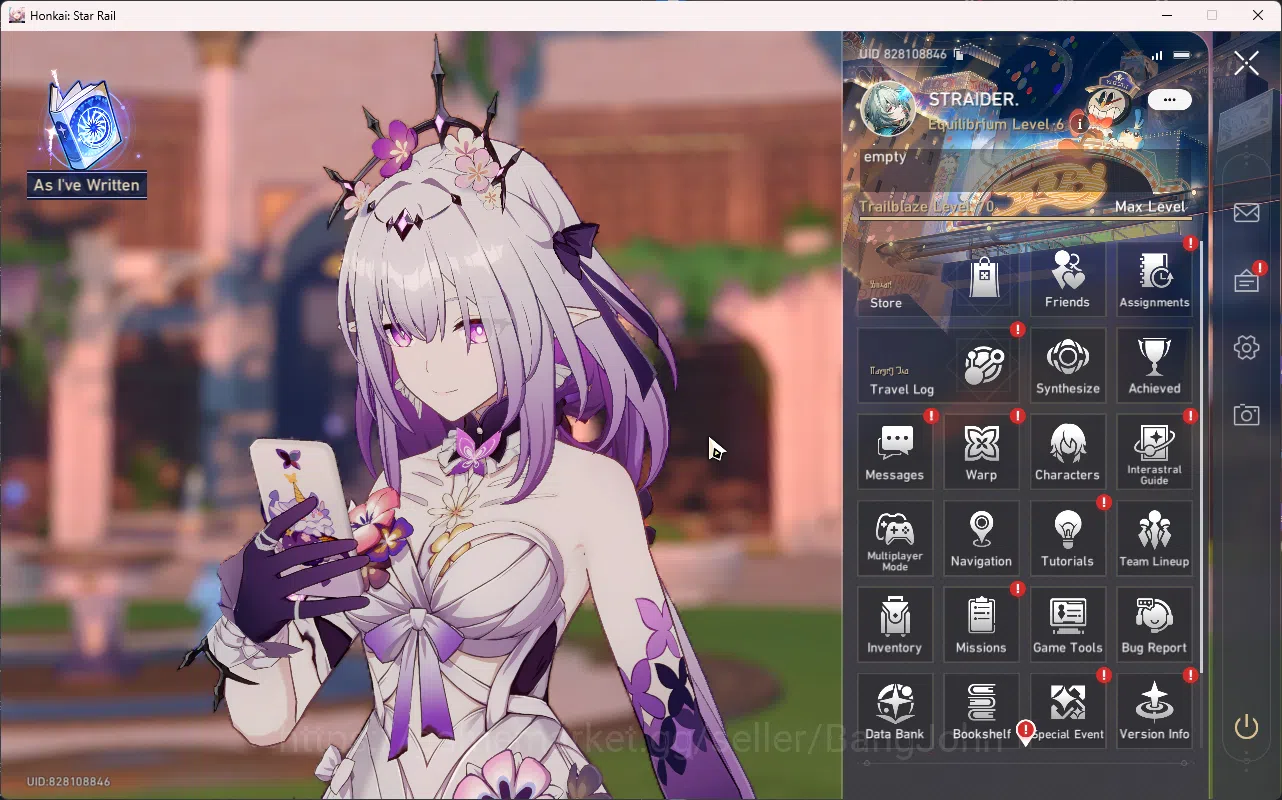
Task: Open Game Tools
Action: (x=1067, y=624)
